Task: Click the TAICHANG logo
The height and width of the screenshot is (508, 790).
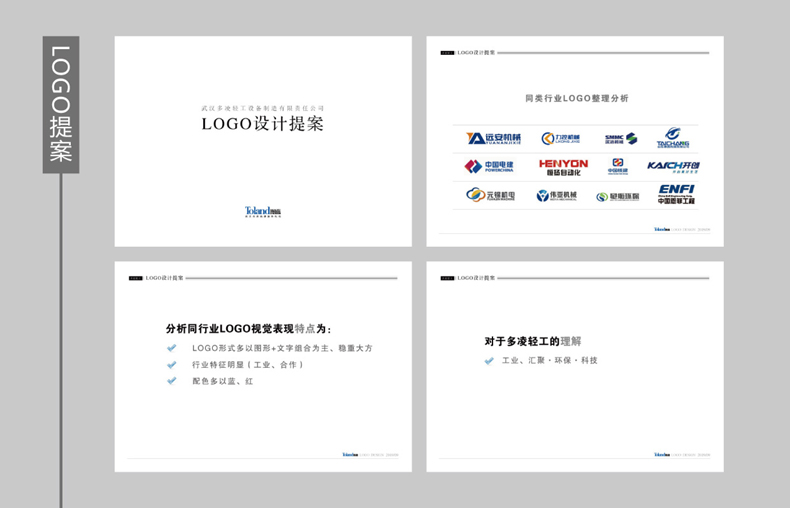Action: (x=673, y=138)
